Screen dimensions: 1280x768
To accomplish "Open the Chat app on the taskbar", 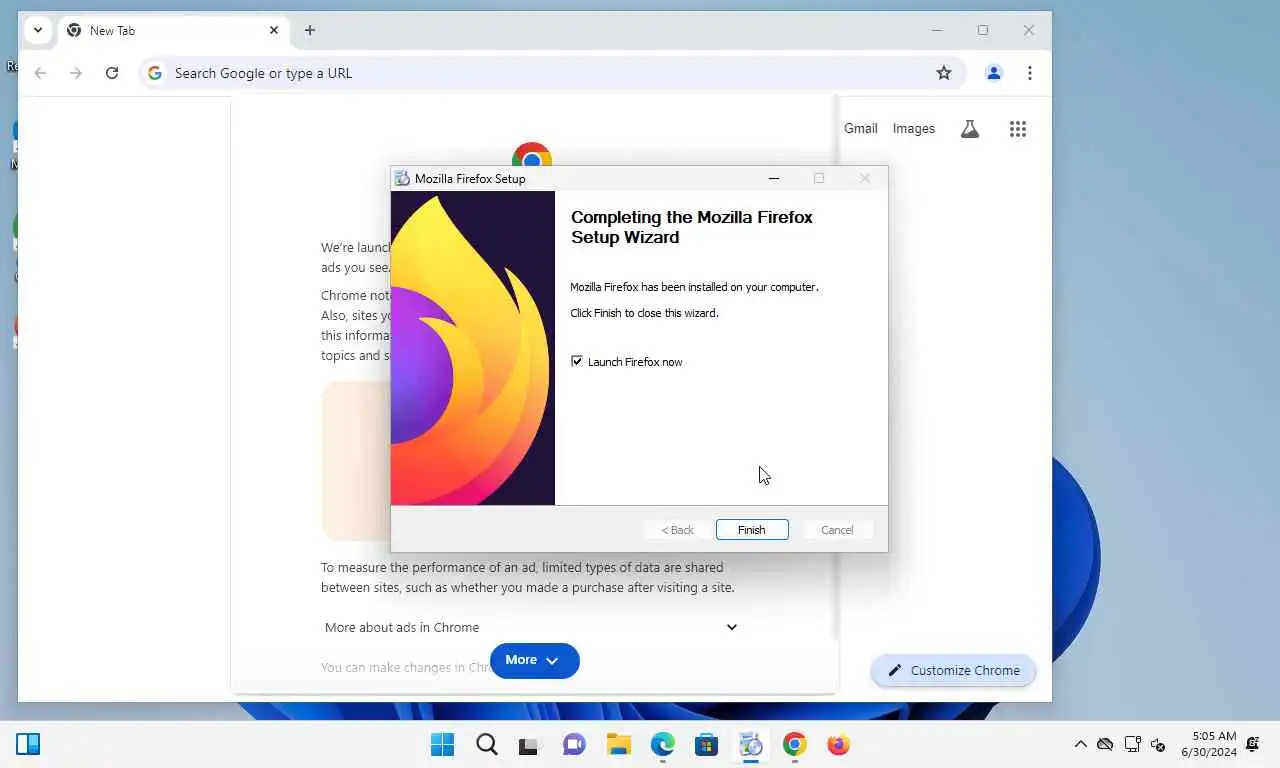I will (x=574, y=745).
